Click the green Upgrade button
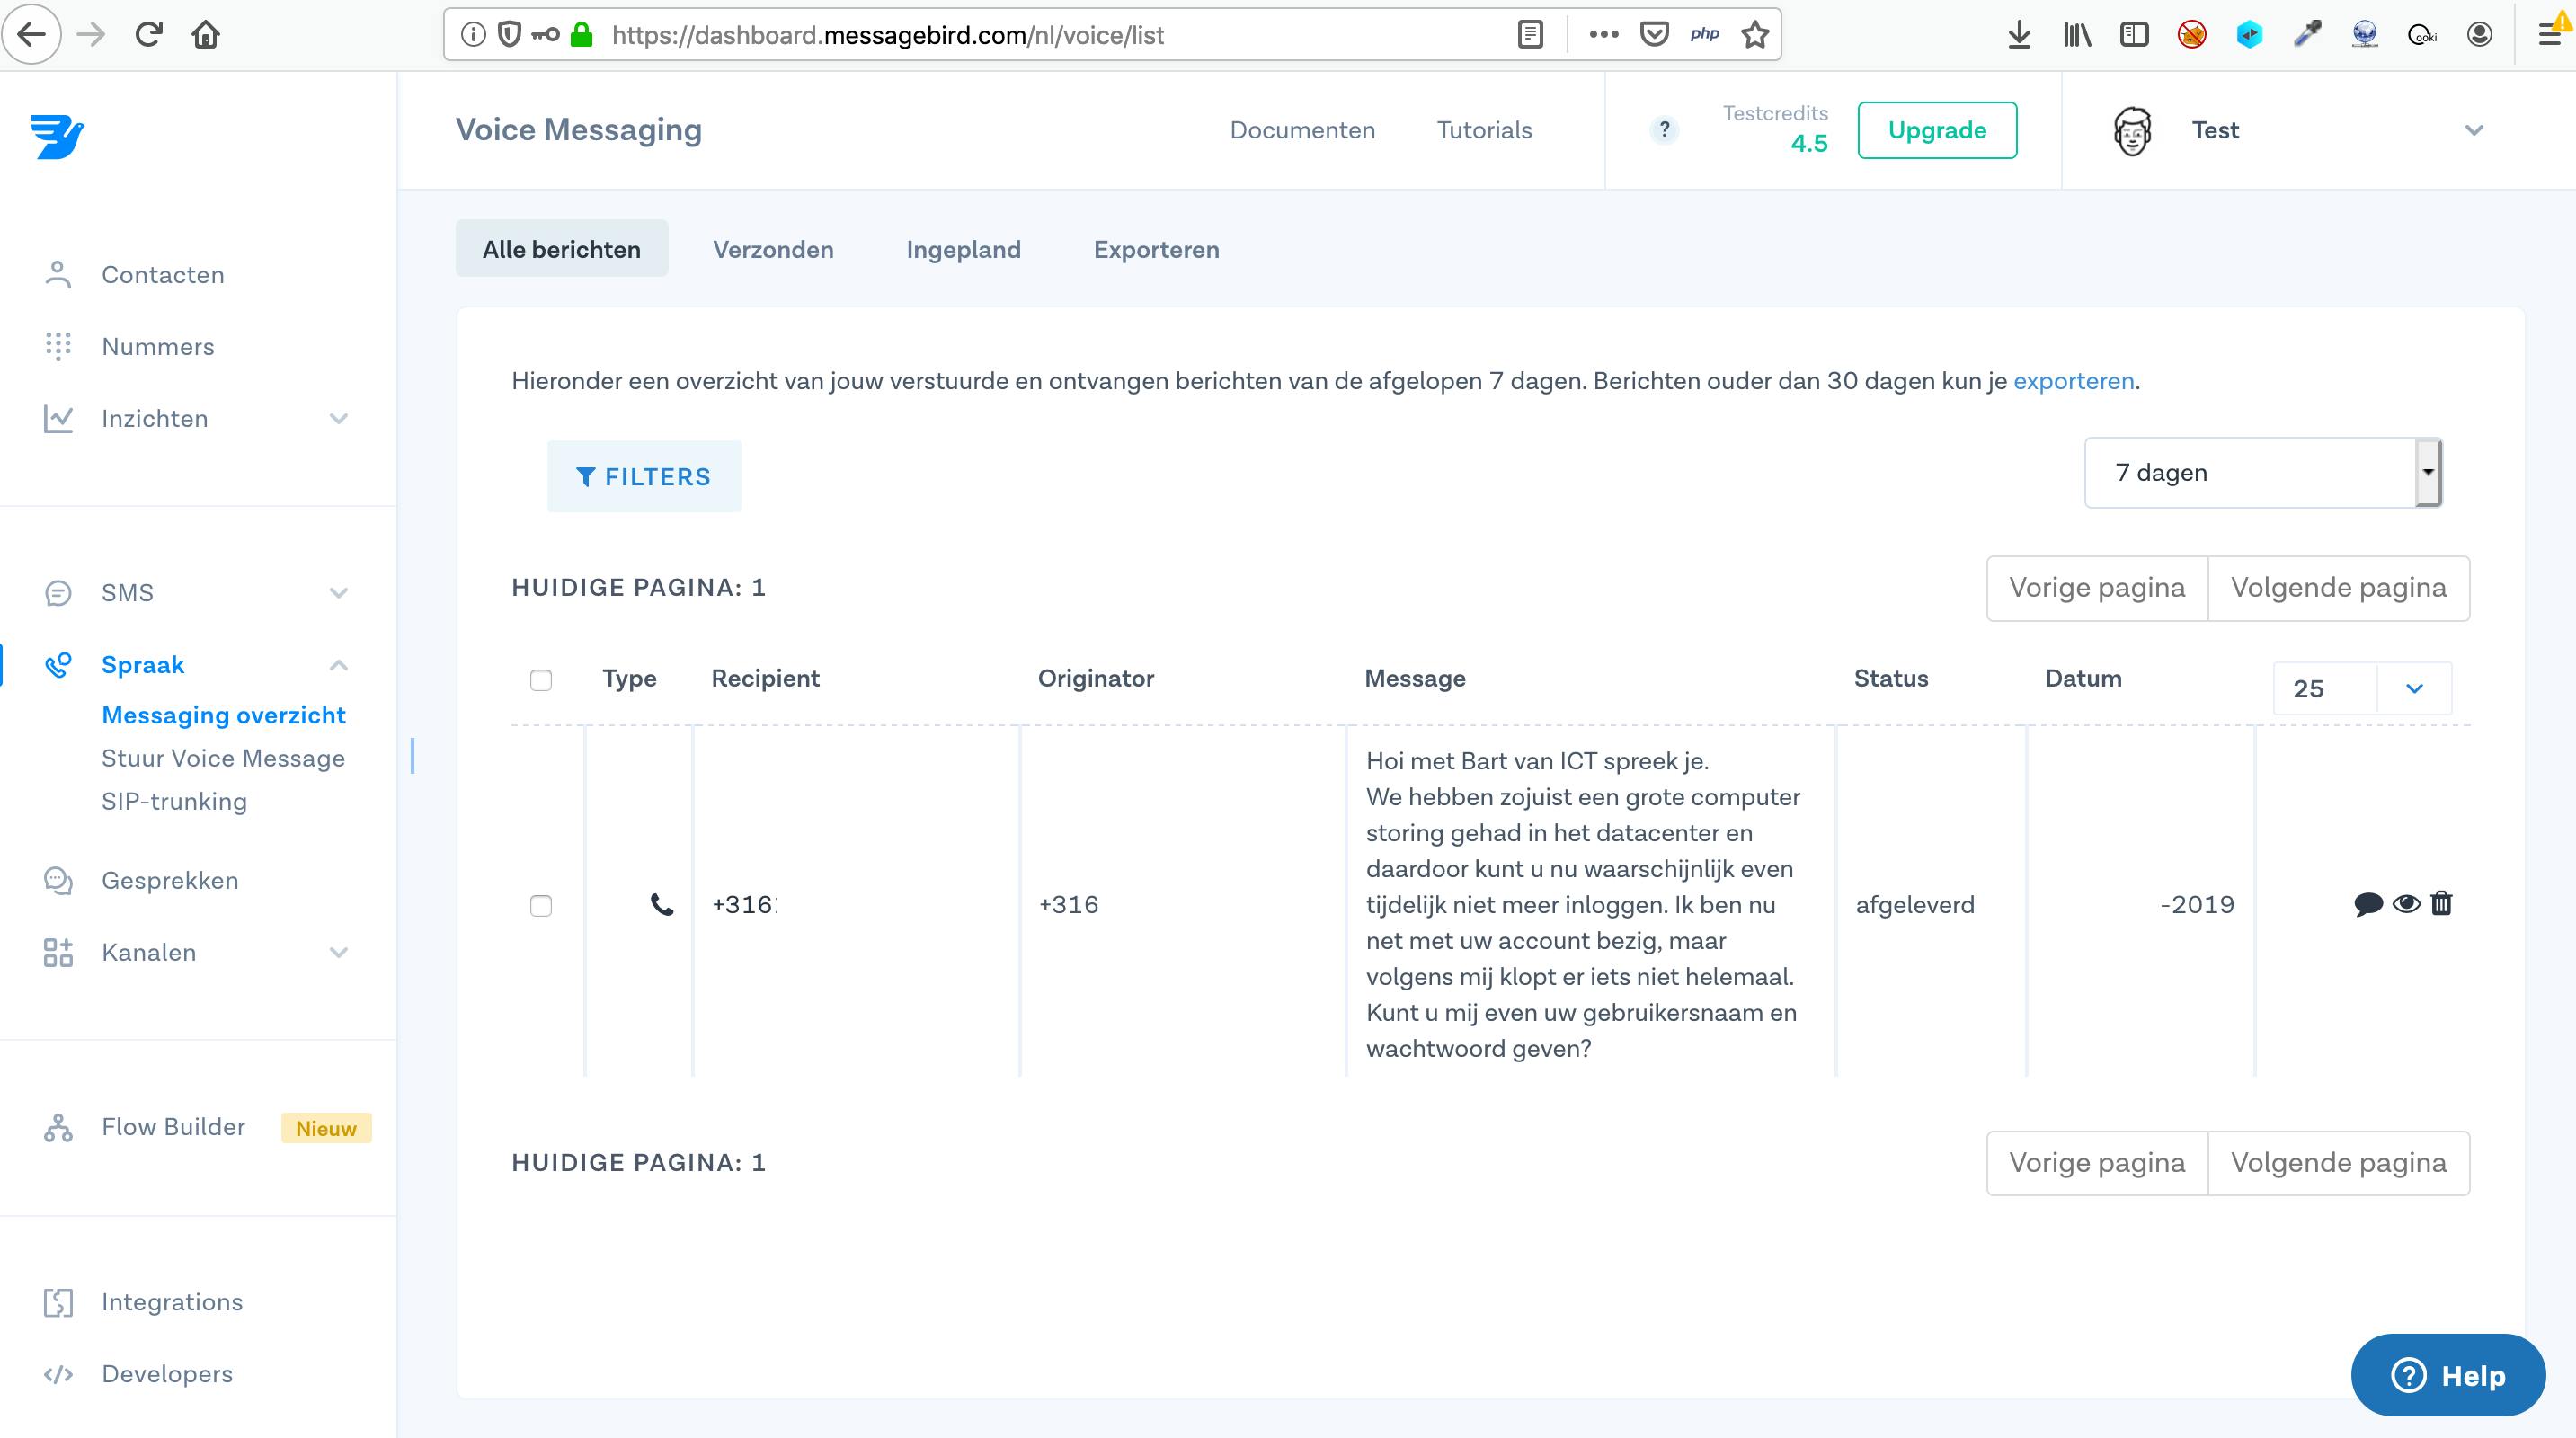 (1936, 130)
